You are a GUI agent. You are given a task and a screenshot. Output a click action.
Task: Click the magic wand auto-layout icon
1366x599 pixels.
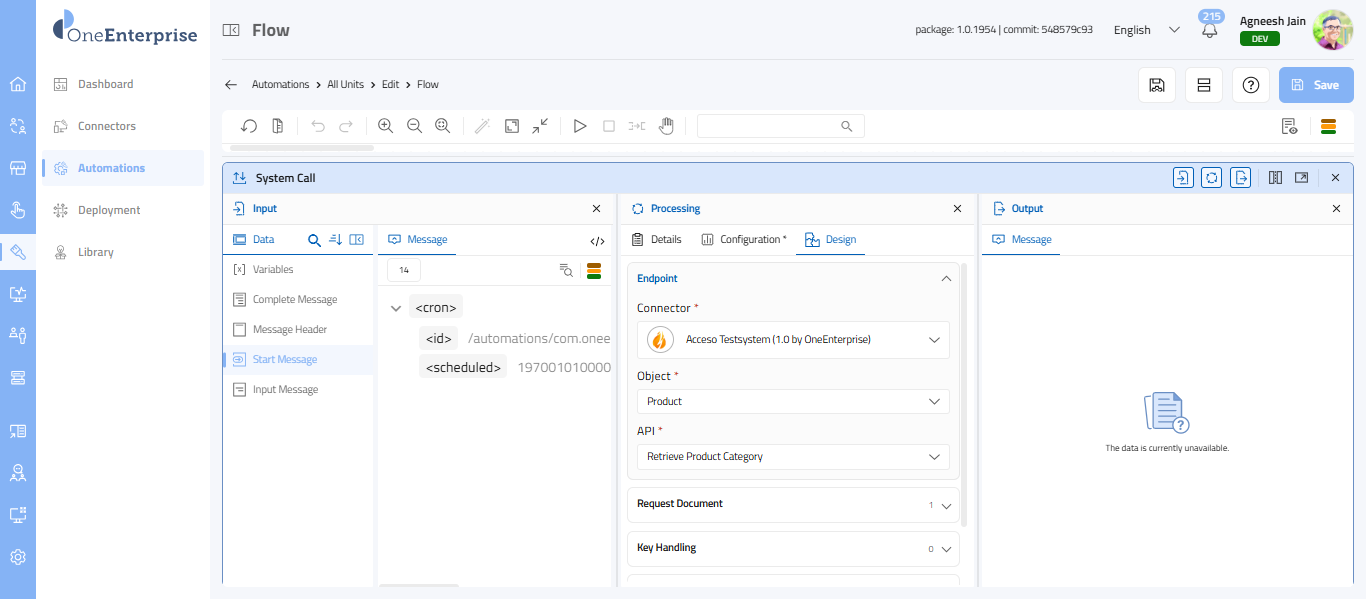481,126
